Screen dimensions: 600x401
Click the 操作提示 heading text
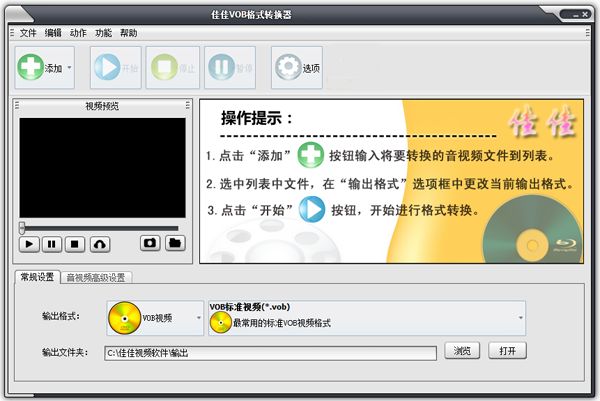coord(256,118)
